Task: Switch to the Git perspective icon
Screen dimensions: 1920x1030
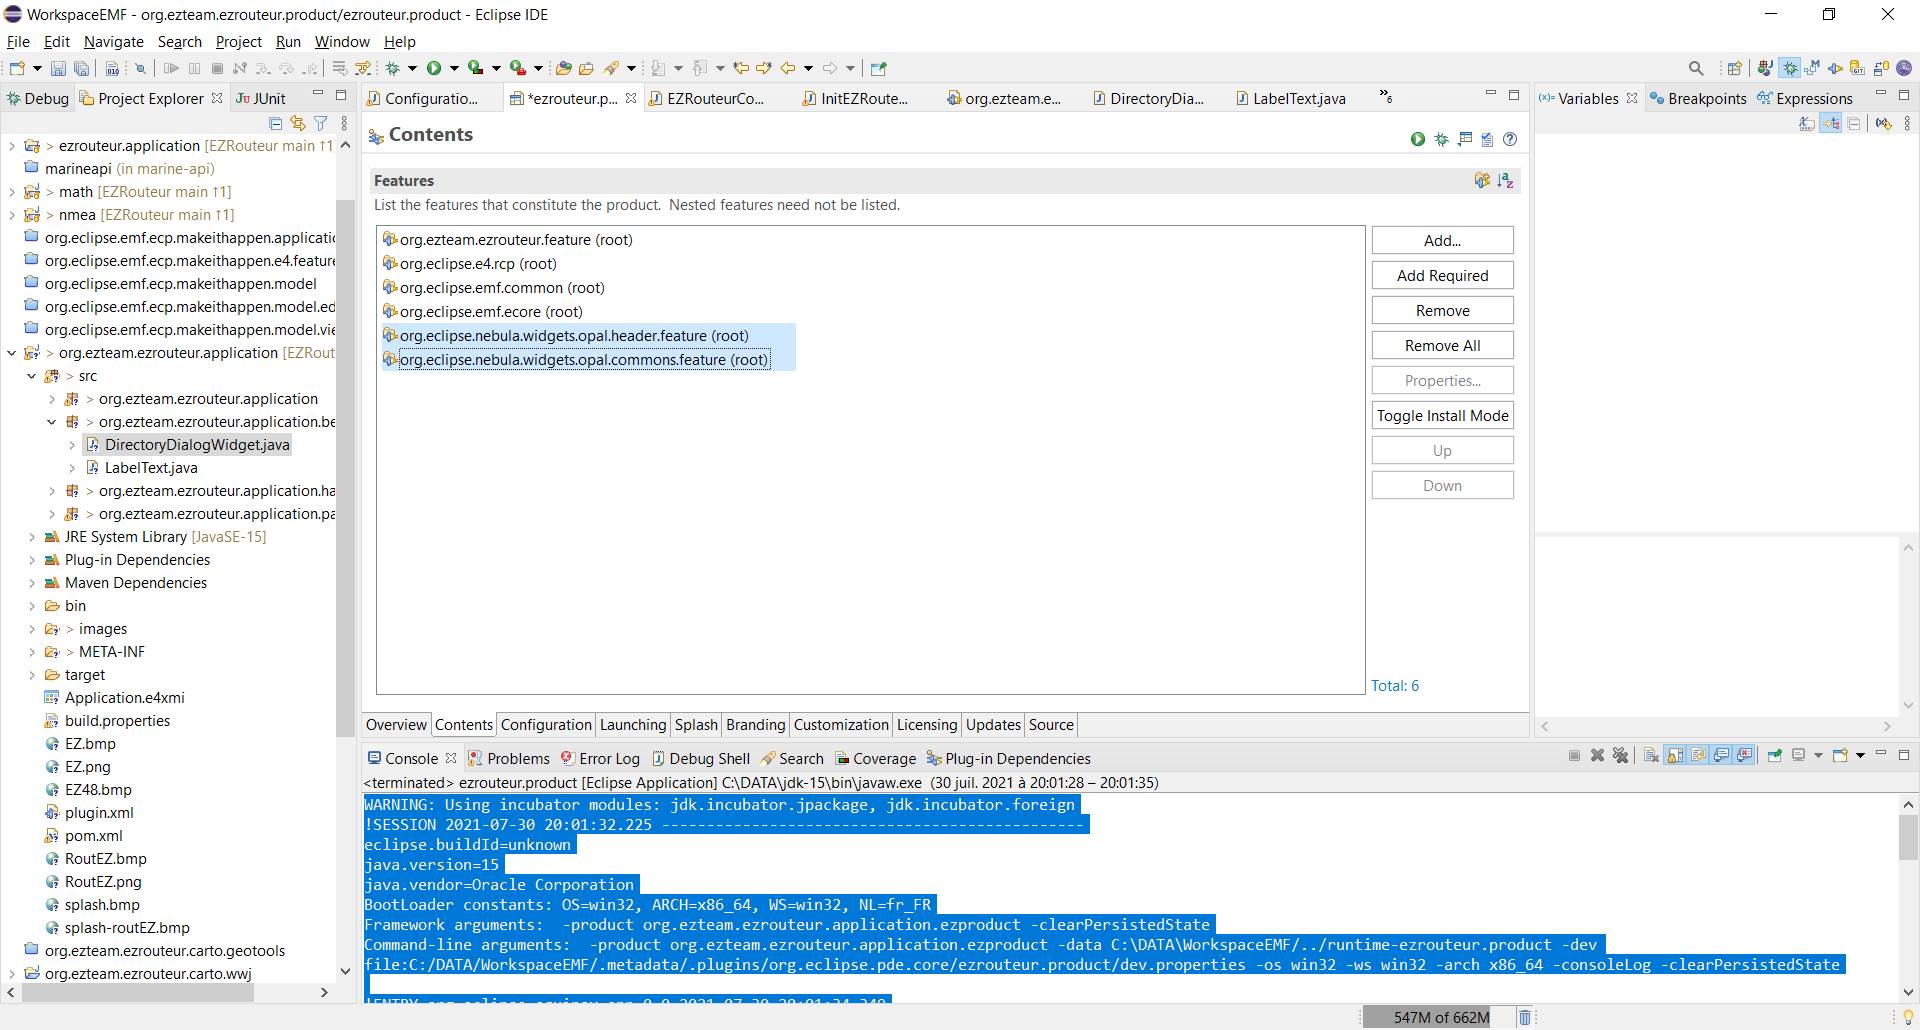Action: (1857, 68)
